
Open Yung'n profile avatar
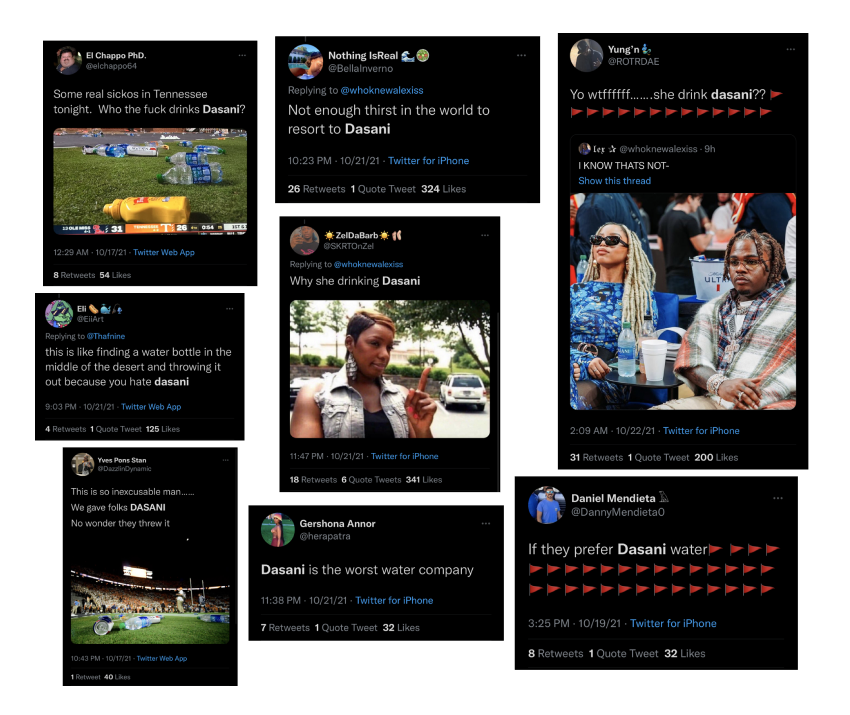[x=586, y=55]
